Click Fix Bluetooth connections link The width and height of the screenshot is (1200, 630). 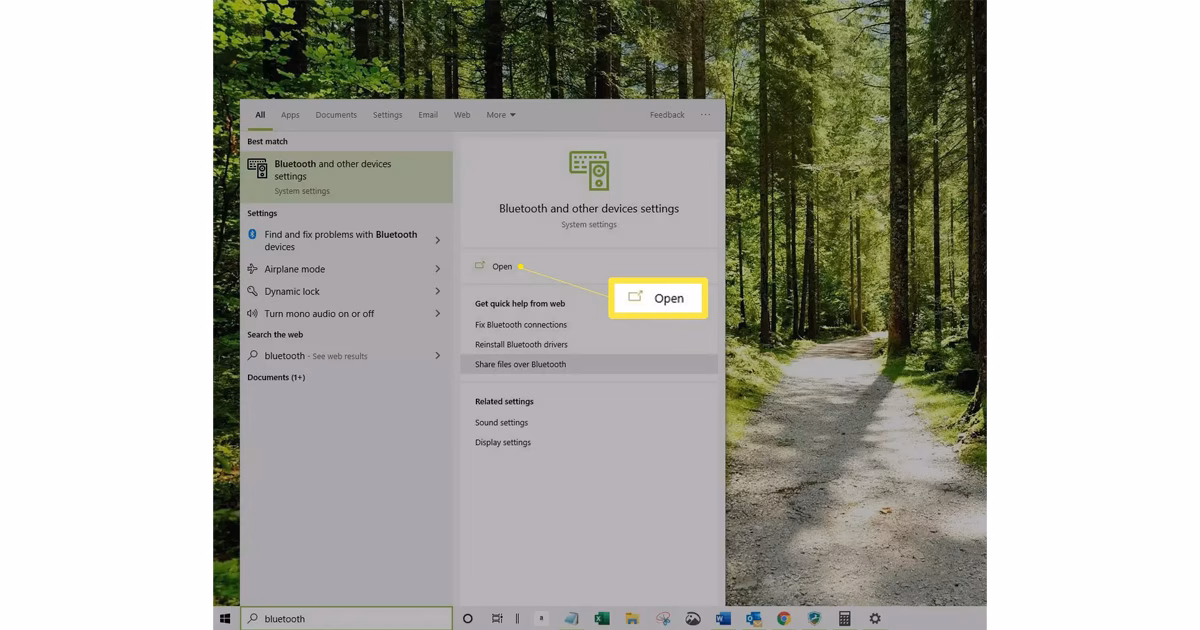(520, 325)
